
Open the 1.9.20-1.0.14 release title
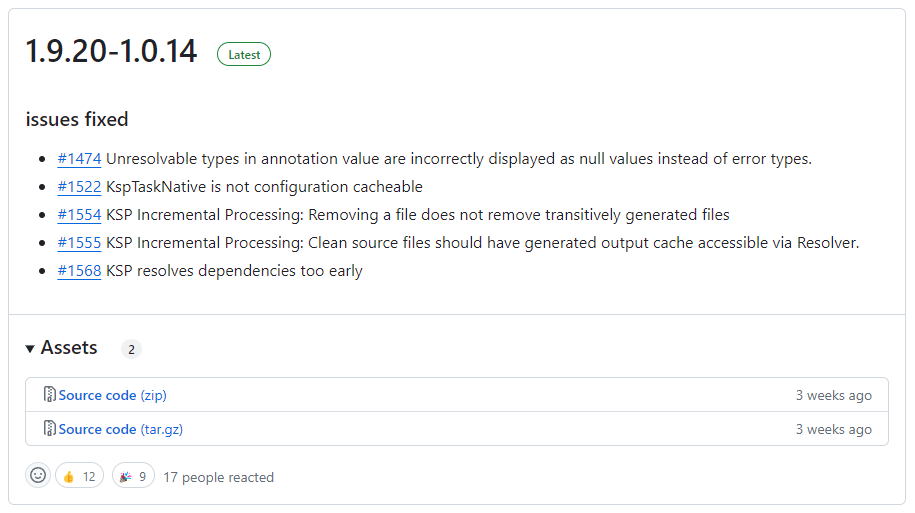tap(111, 52)
